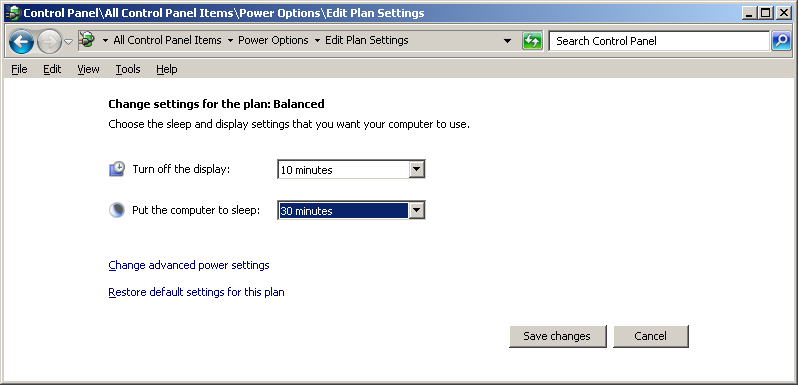Click the Turn off the display label
This screenshot has width=798, height=385.
[181, 169]
